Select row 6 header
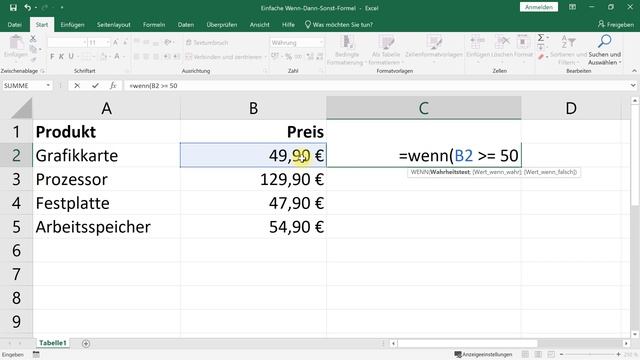The image size is (640, 360). click(16, 250)
